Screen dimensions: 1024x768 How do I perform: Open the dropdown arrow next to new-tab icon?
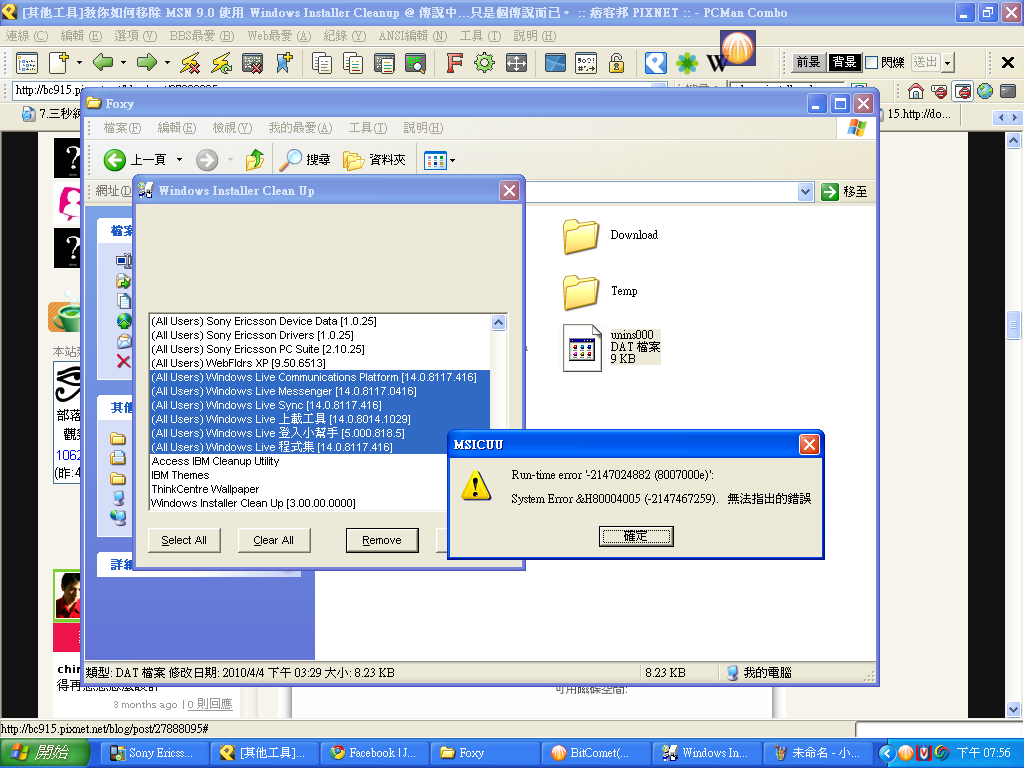tap(79, 63)
